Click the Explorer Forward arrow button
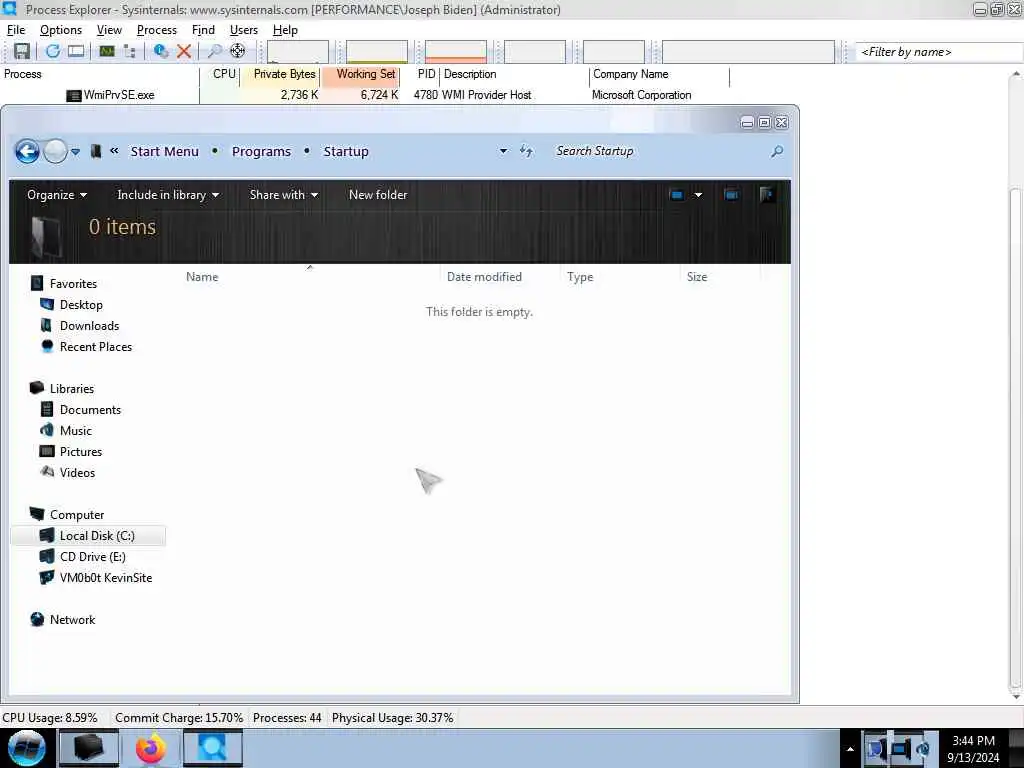 coord(56,152)
